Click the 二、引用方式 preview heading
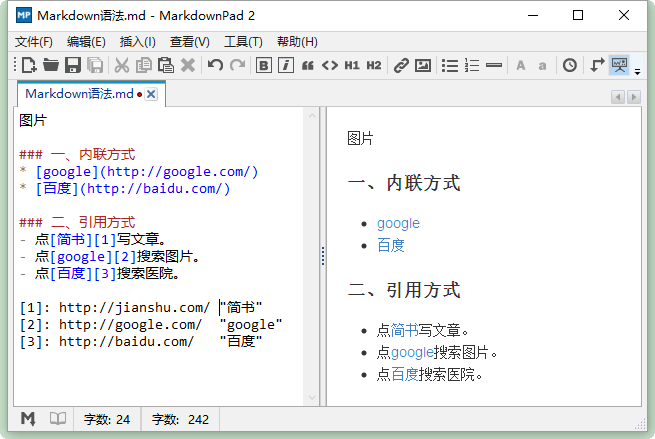Screen dimensions: 655x439 404,290
